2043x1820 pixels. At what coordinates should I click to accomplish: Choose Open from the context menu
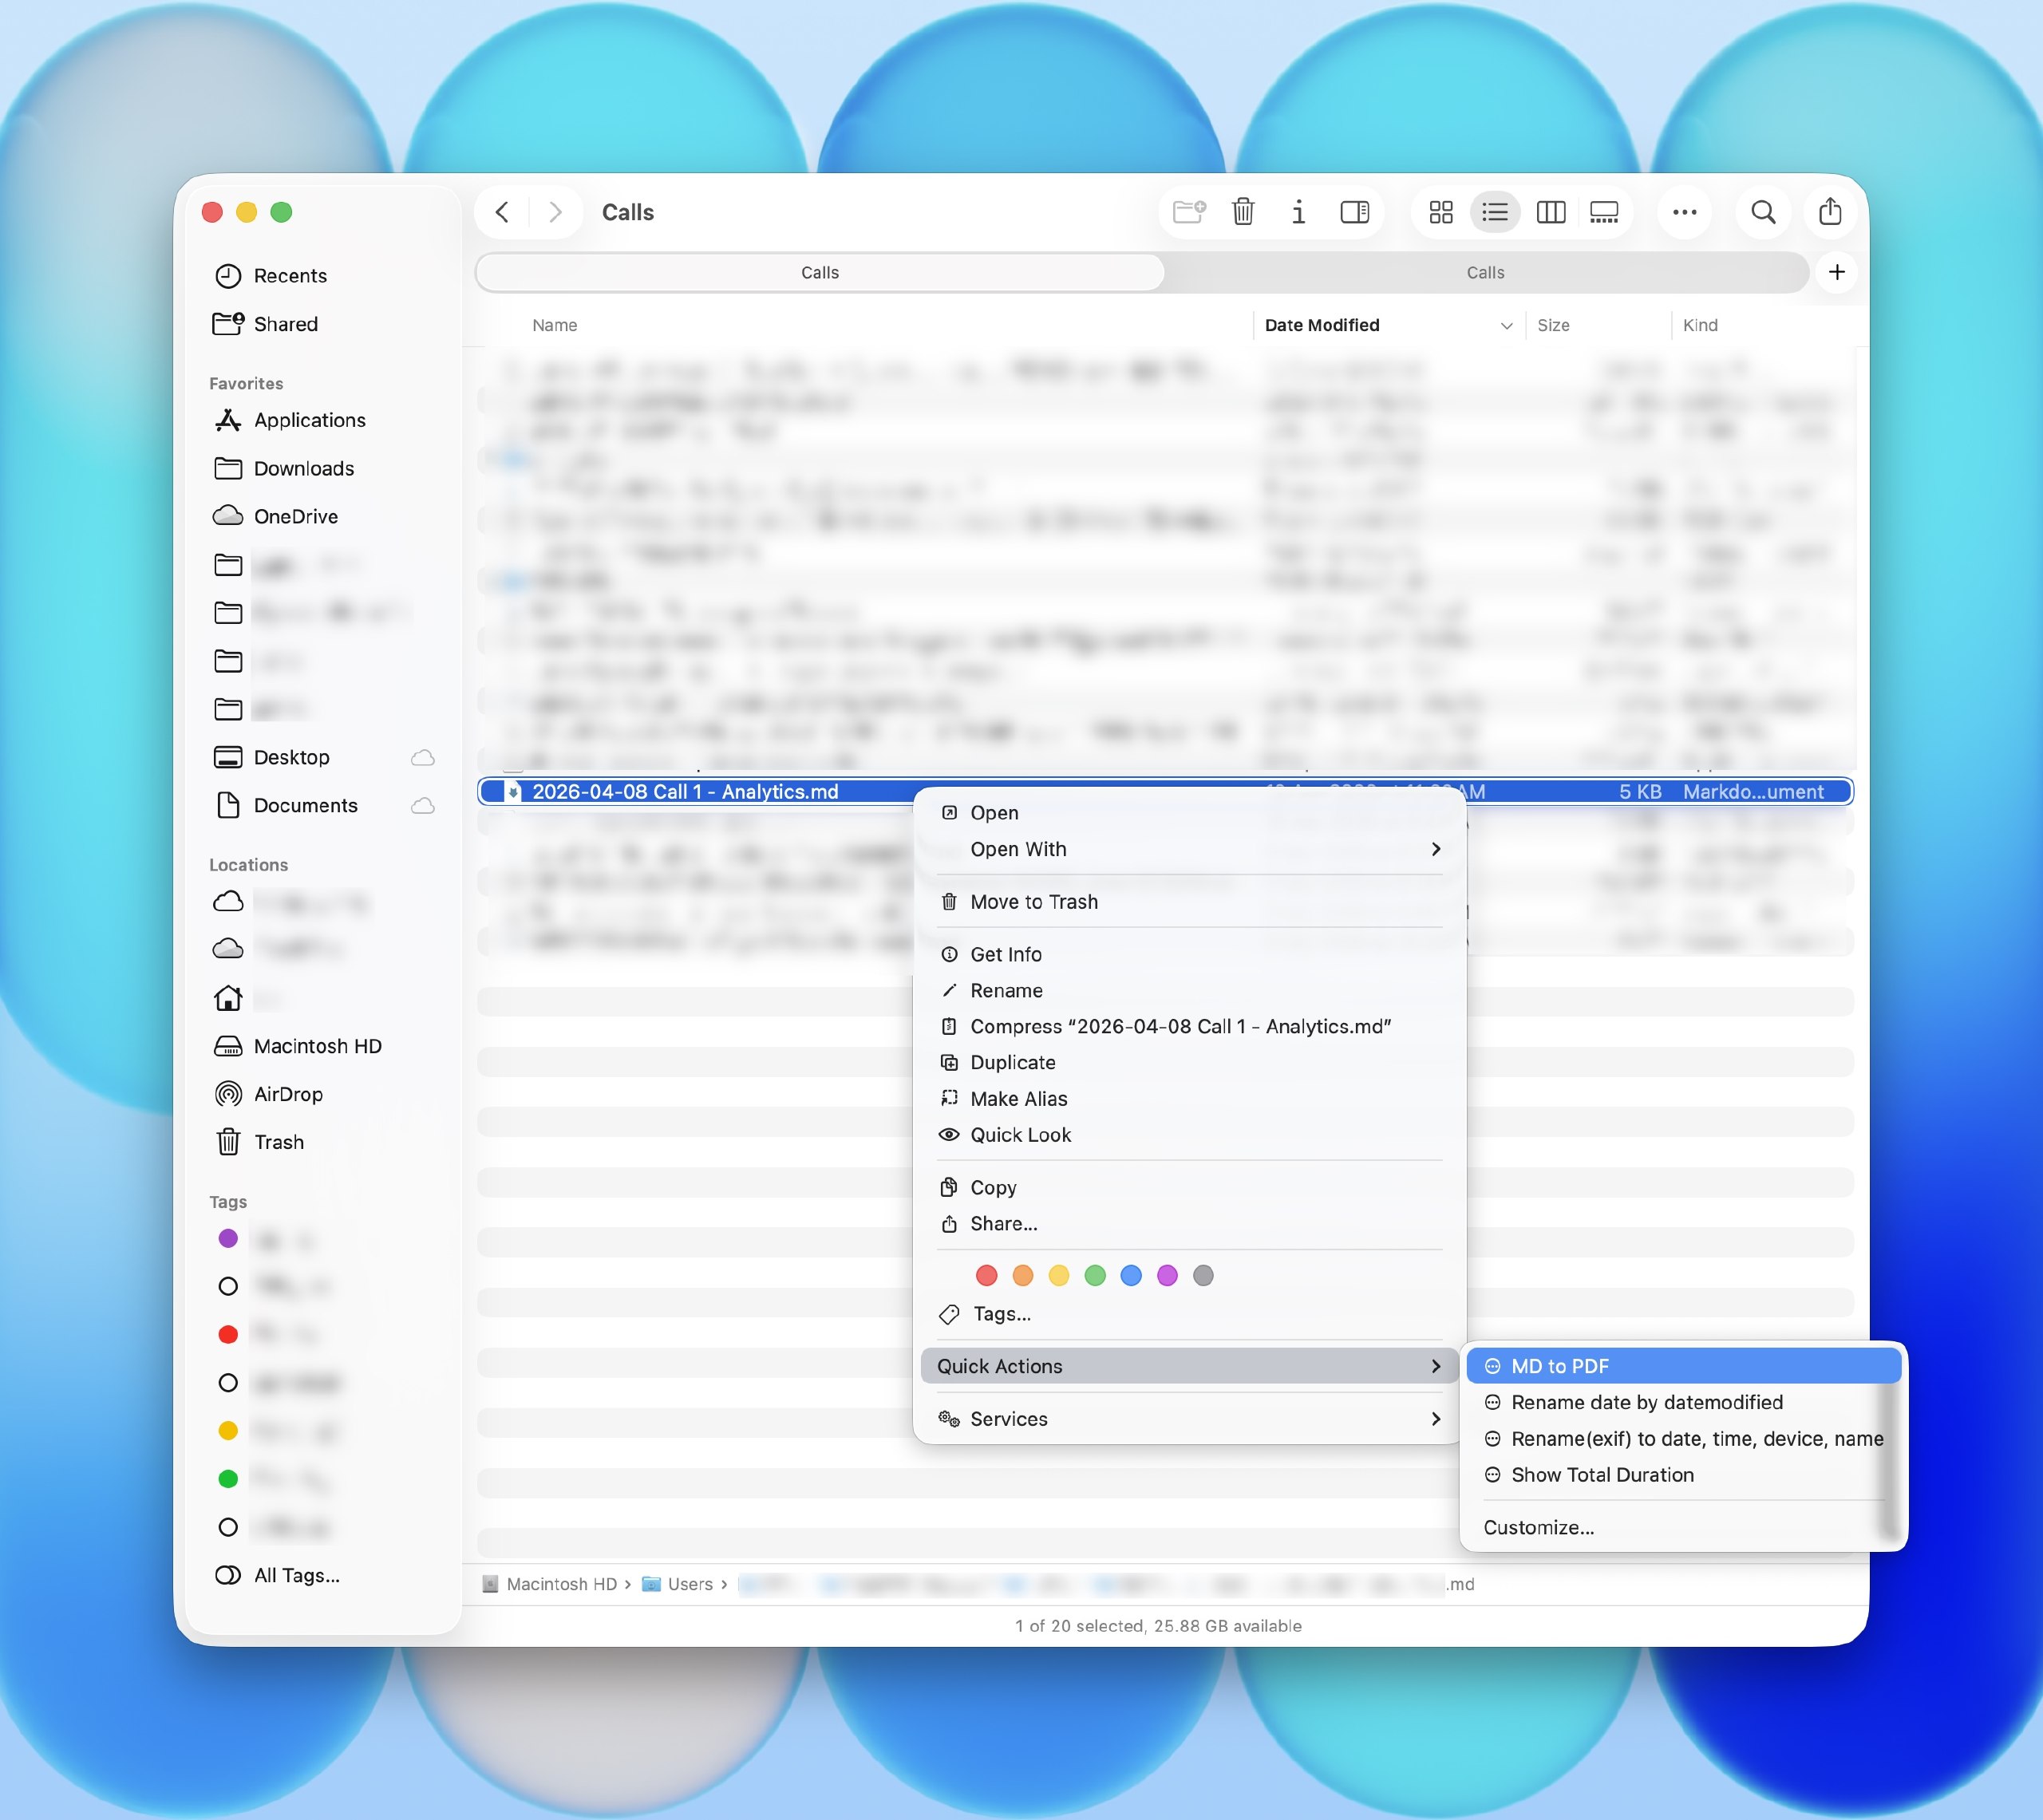(1189, 813)
